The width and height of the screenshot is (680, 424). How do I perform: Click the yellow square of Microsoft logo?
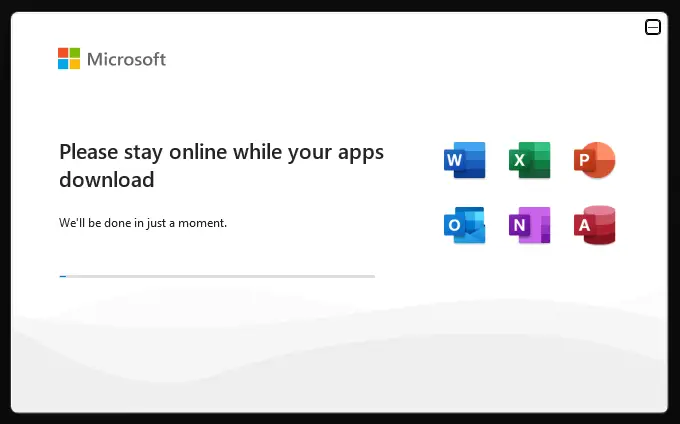(x=75, y=64)
